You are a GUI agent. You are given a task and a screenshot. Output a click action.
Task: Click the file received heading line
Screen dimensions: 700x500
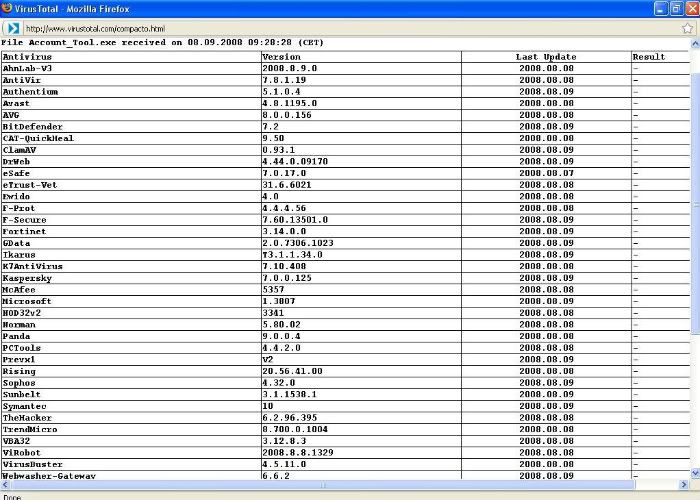point(162,42)
